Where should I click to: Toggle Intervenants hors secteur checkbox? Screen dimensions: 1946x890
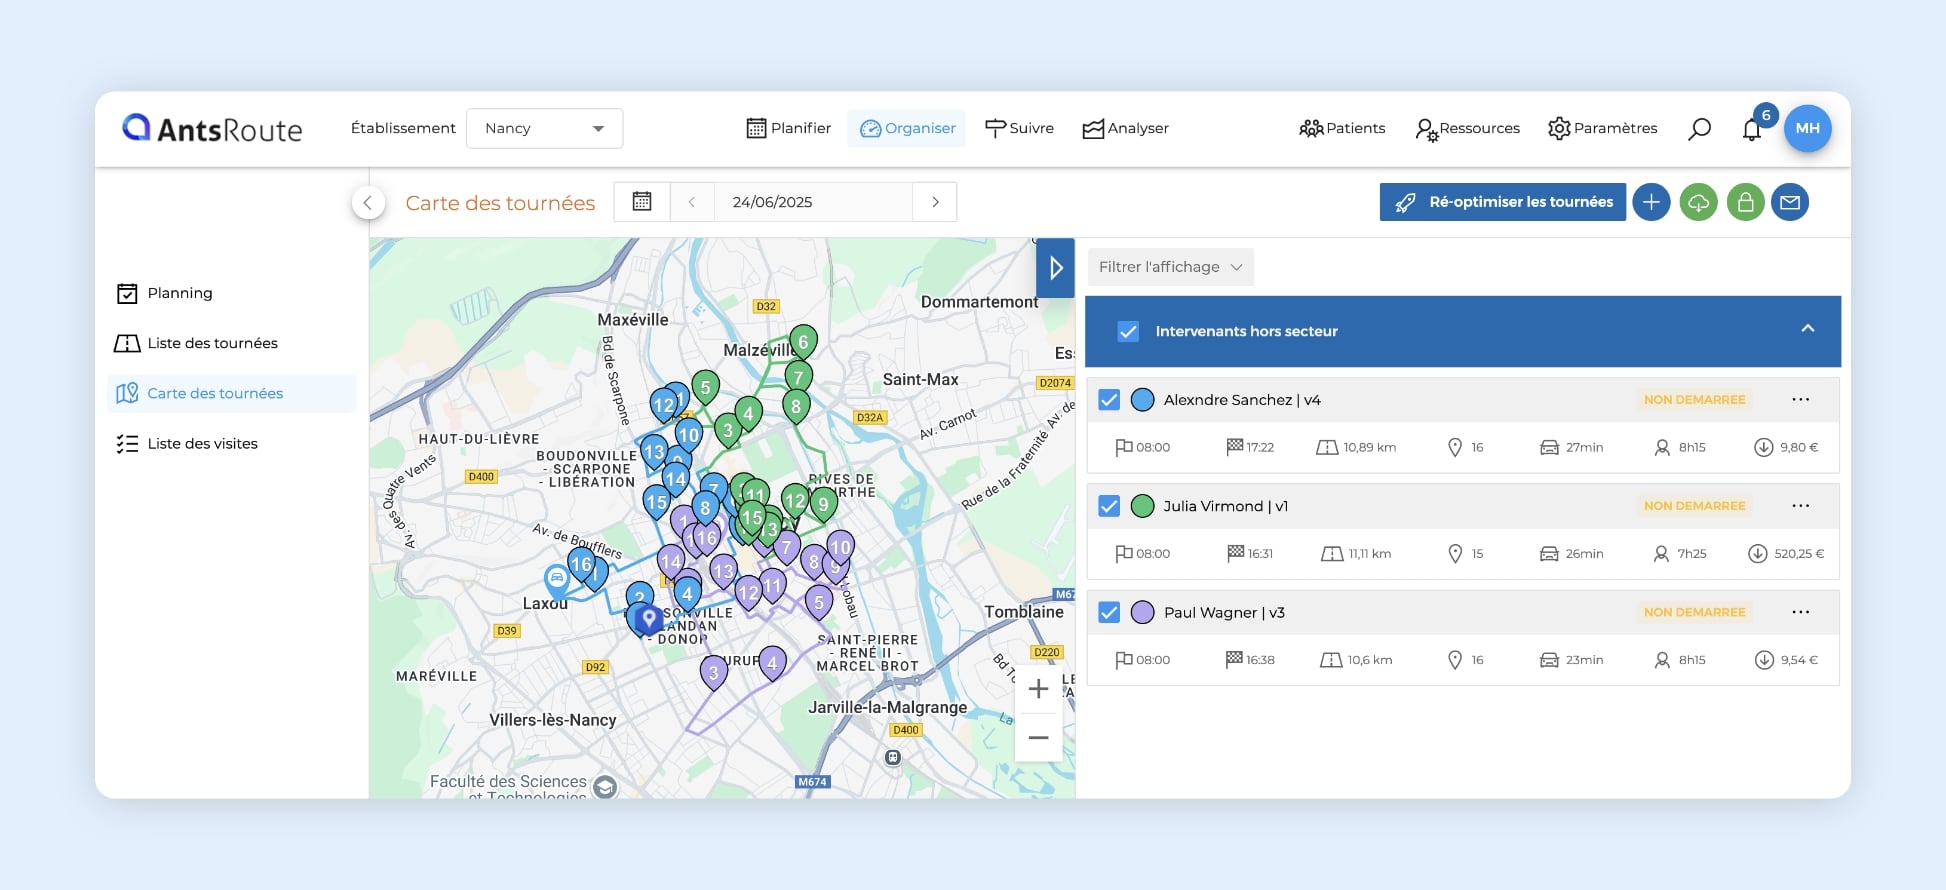coord(1128,331)
